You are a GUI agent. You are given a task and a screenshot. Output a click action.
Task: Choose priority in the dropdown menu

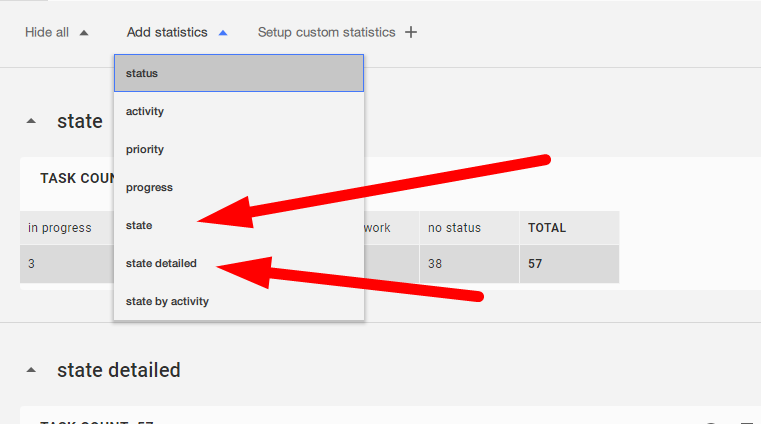[239, 149]
